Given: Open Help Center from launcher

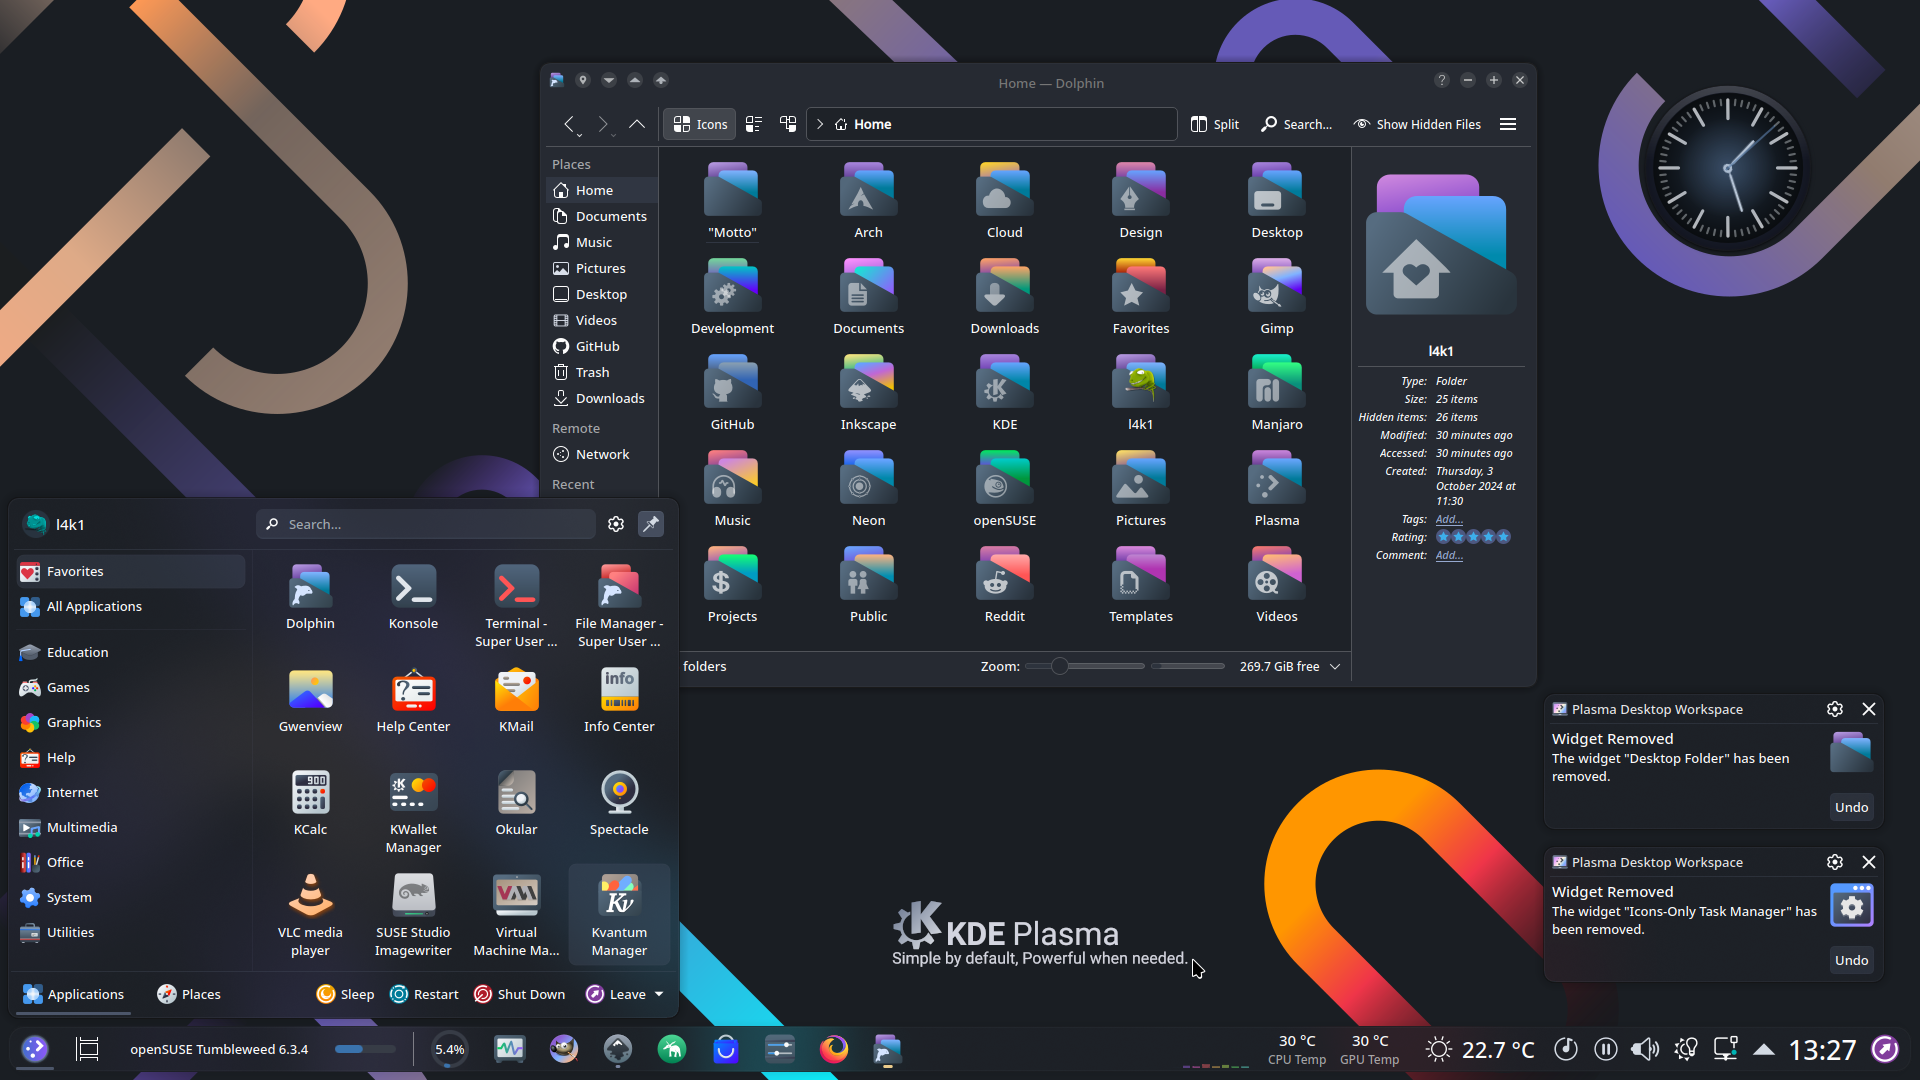Looking at the screenshot, I should click(413, 700).
